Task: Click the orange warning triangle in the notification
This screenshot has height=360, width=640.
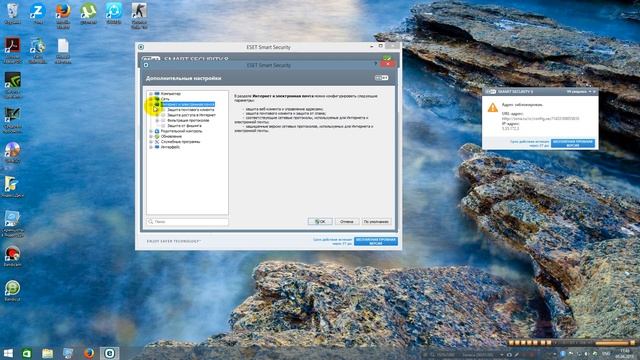Action: (x=493, y=107)
